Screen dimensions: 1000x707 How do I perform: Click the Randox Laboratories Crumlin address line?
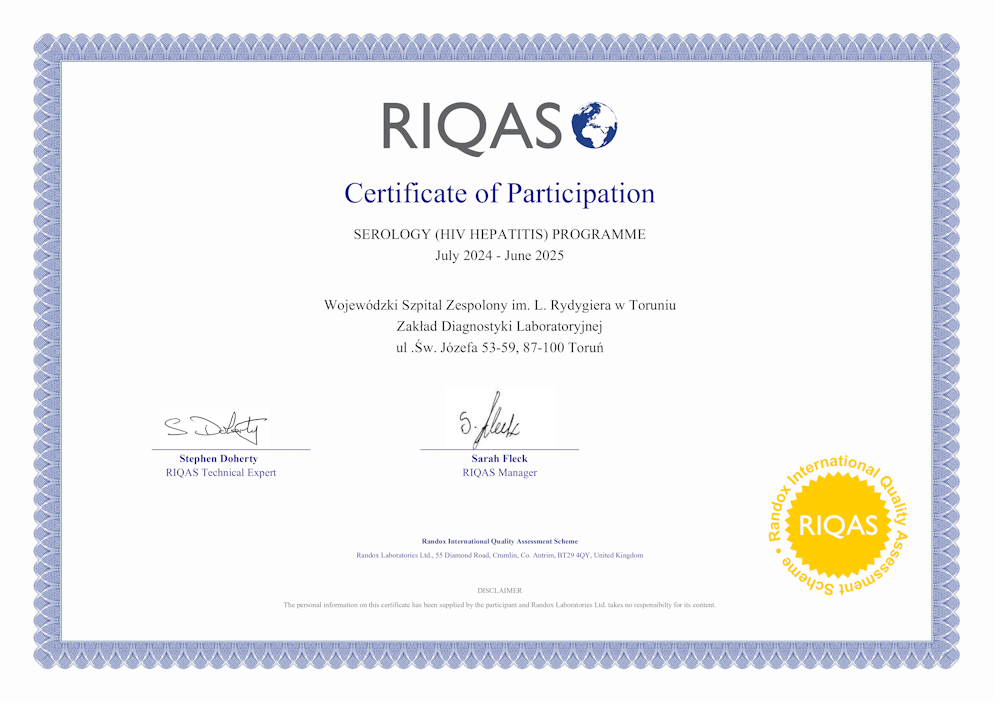point(499,555)
